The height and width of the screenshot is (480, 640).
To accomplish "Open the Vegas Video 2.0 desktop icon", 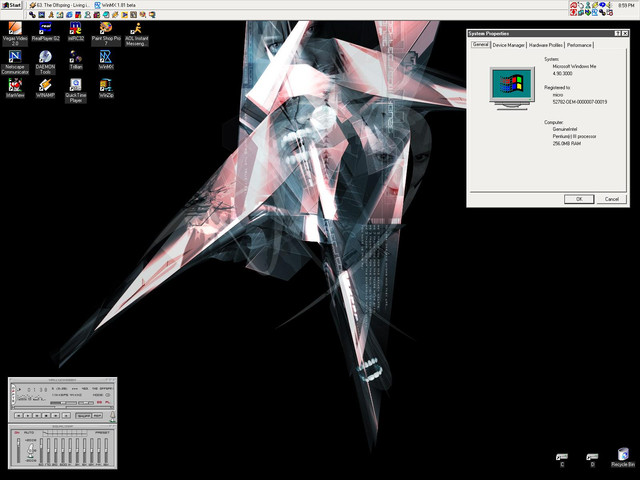I will [x=15, y=28].
